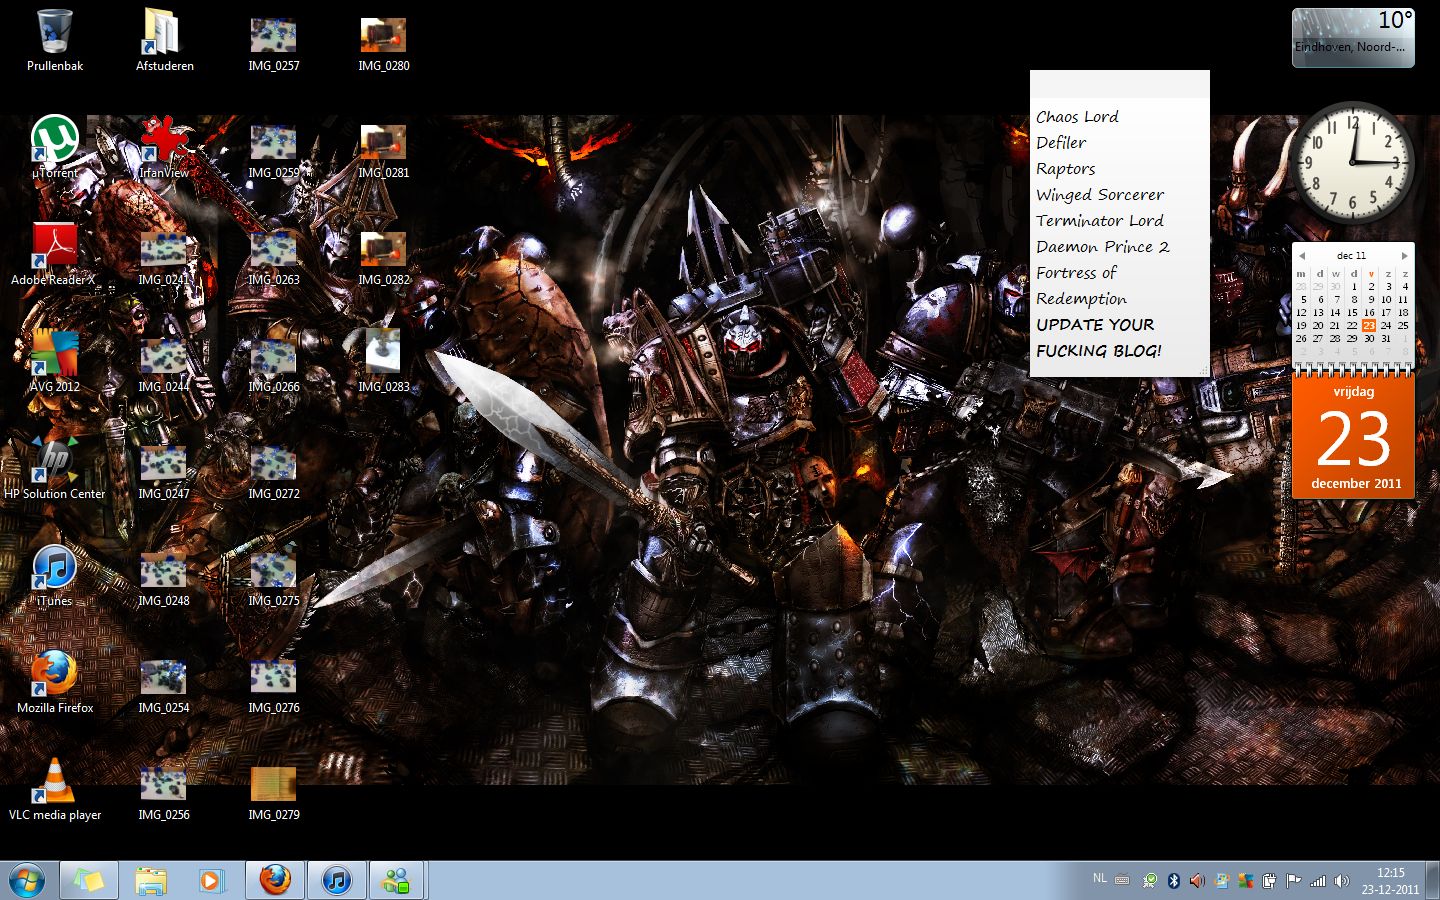Click Firefox in the taskbar

click(275, 880)
